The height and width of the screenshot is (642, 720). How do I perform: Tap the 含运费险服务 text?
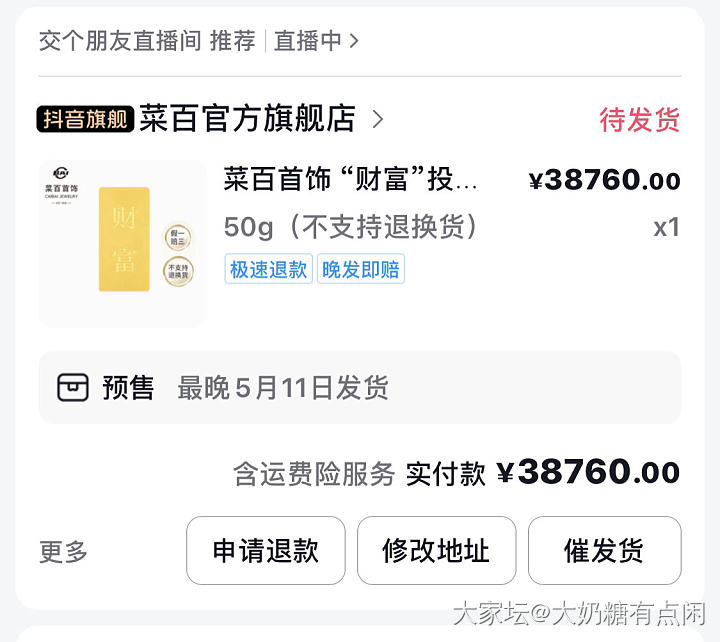click(x=314, y=473)
